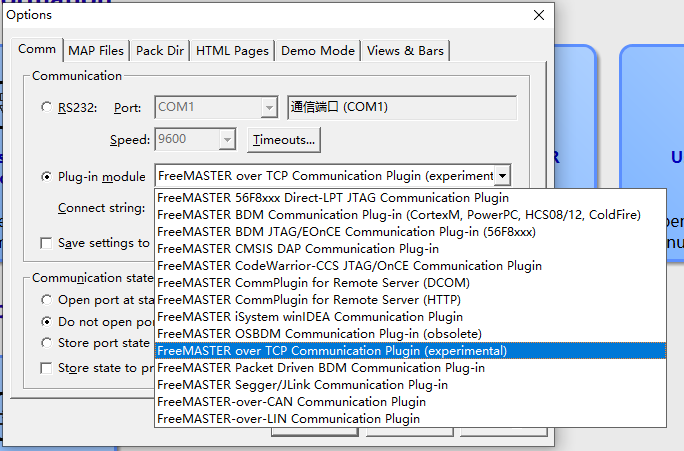684x451 pixels.
Task: Choose FreeMASTER-over-LIN Communication Plugin
Action: coord(288,419)
